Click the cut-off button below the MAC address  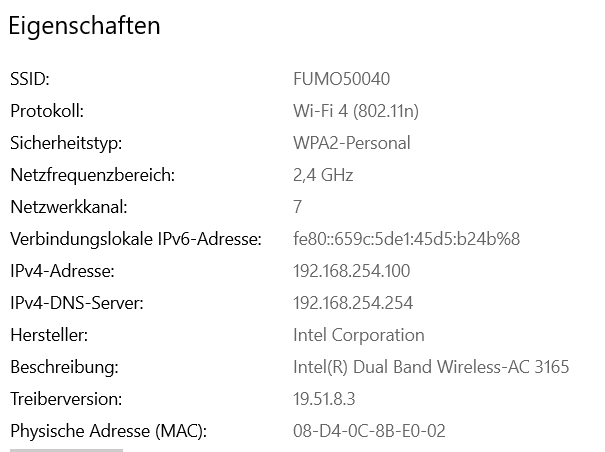[66, 450]
